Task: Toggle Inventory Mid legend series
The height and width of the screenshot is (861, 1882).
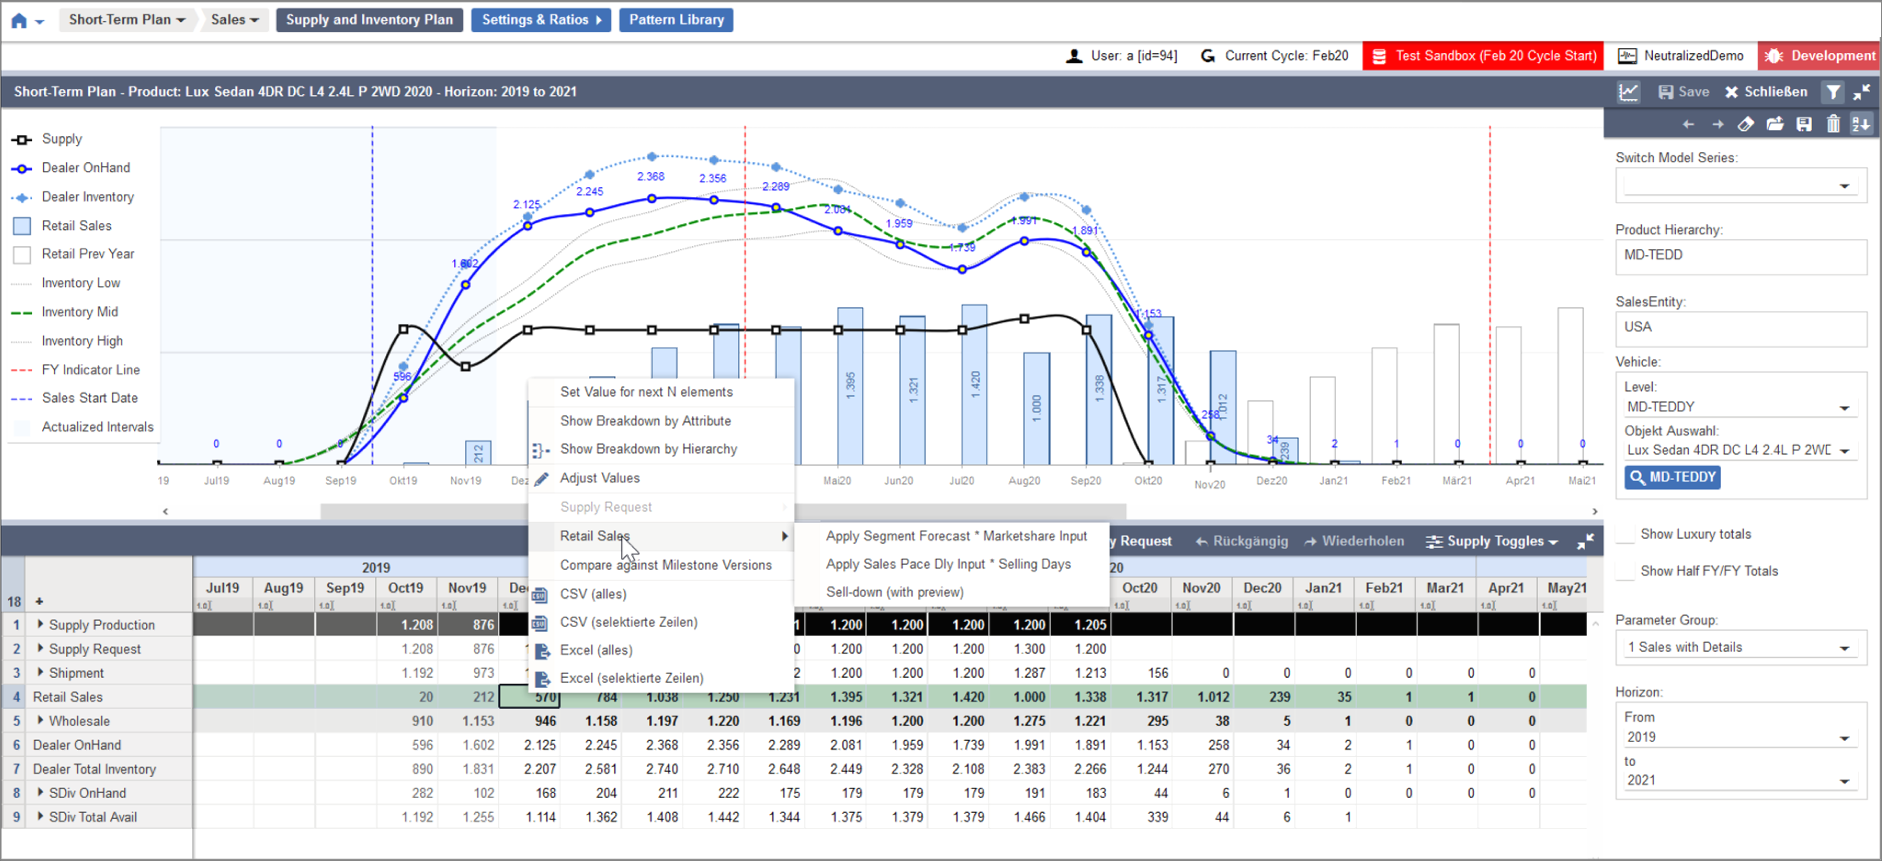Action: [65, 312]
